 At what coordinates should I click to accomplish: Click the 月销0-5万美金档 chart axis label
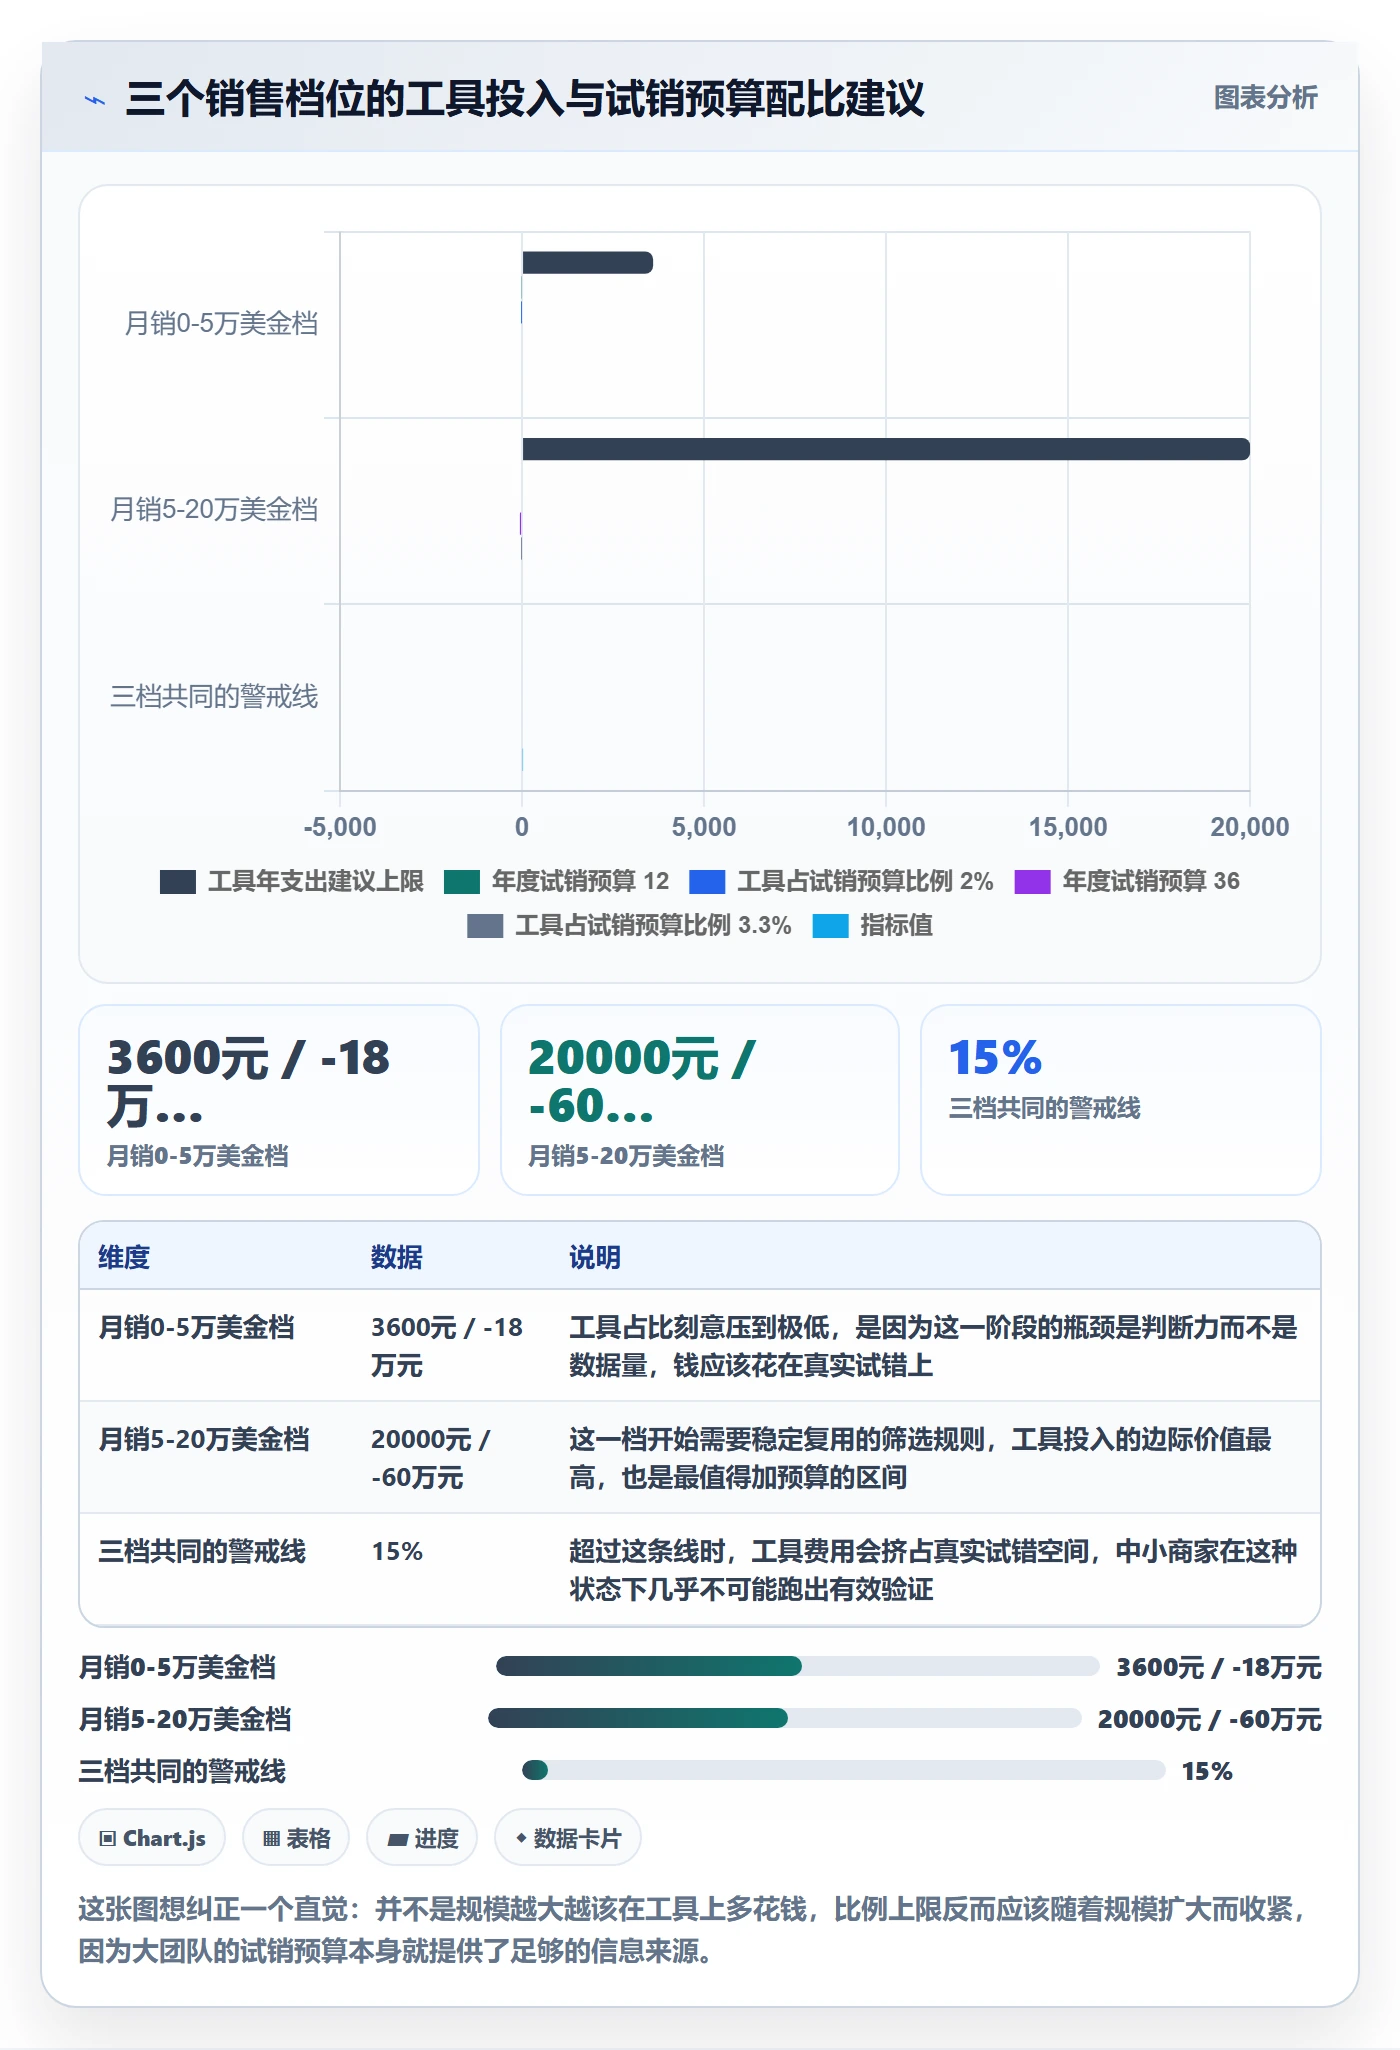[221, 323]
